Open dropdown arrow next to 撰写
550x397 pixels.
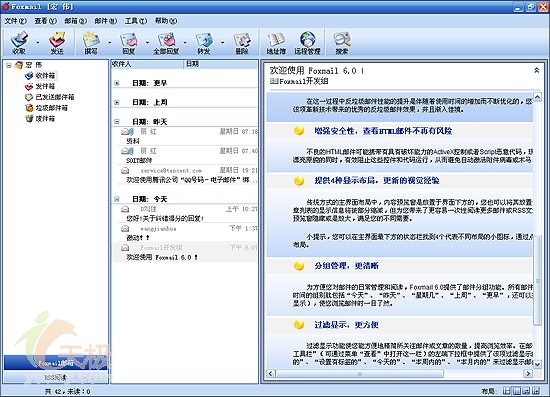pyautogui.click(x=109, y=43)
